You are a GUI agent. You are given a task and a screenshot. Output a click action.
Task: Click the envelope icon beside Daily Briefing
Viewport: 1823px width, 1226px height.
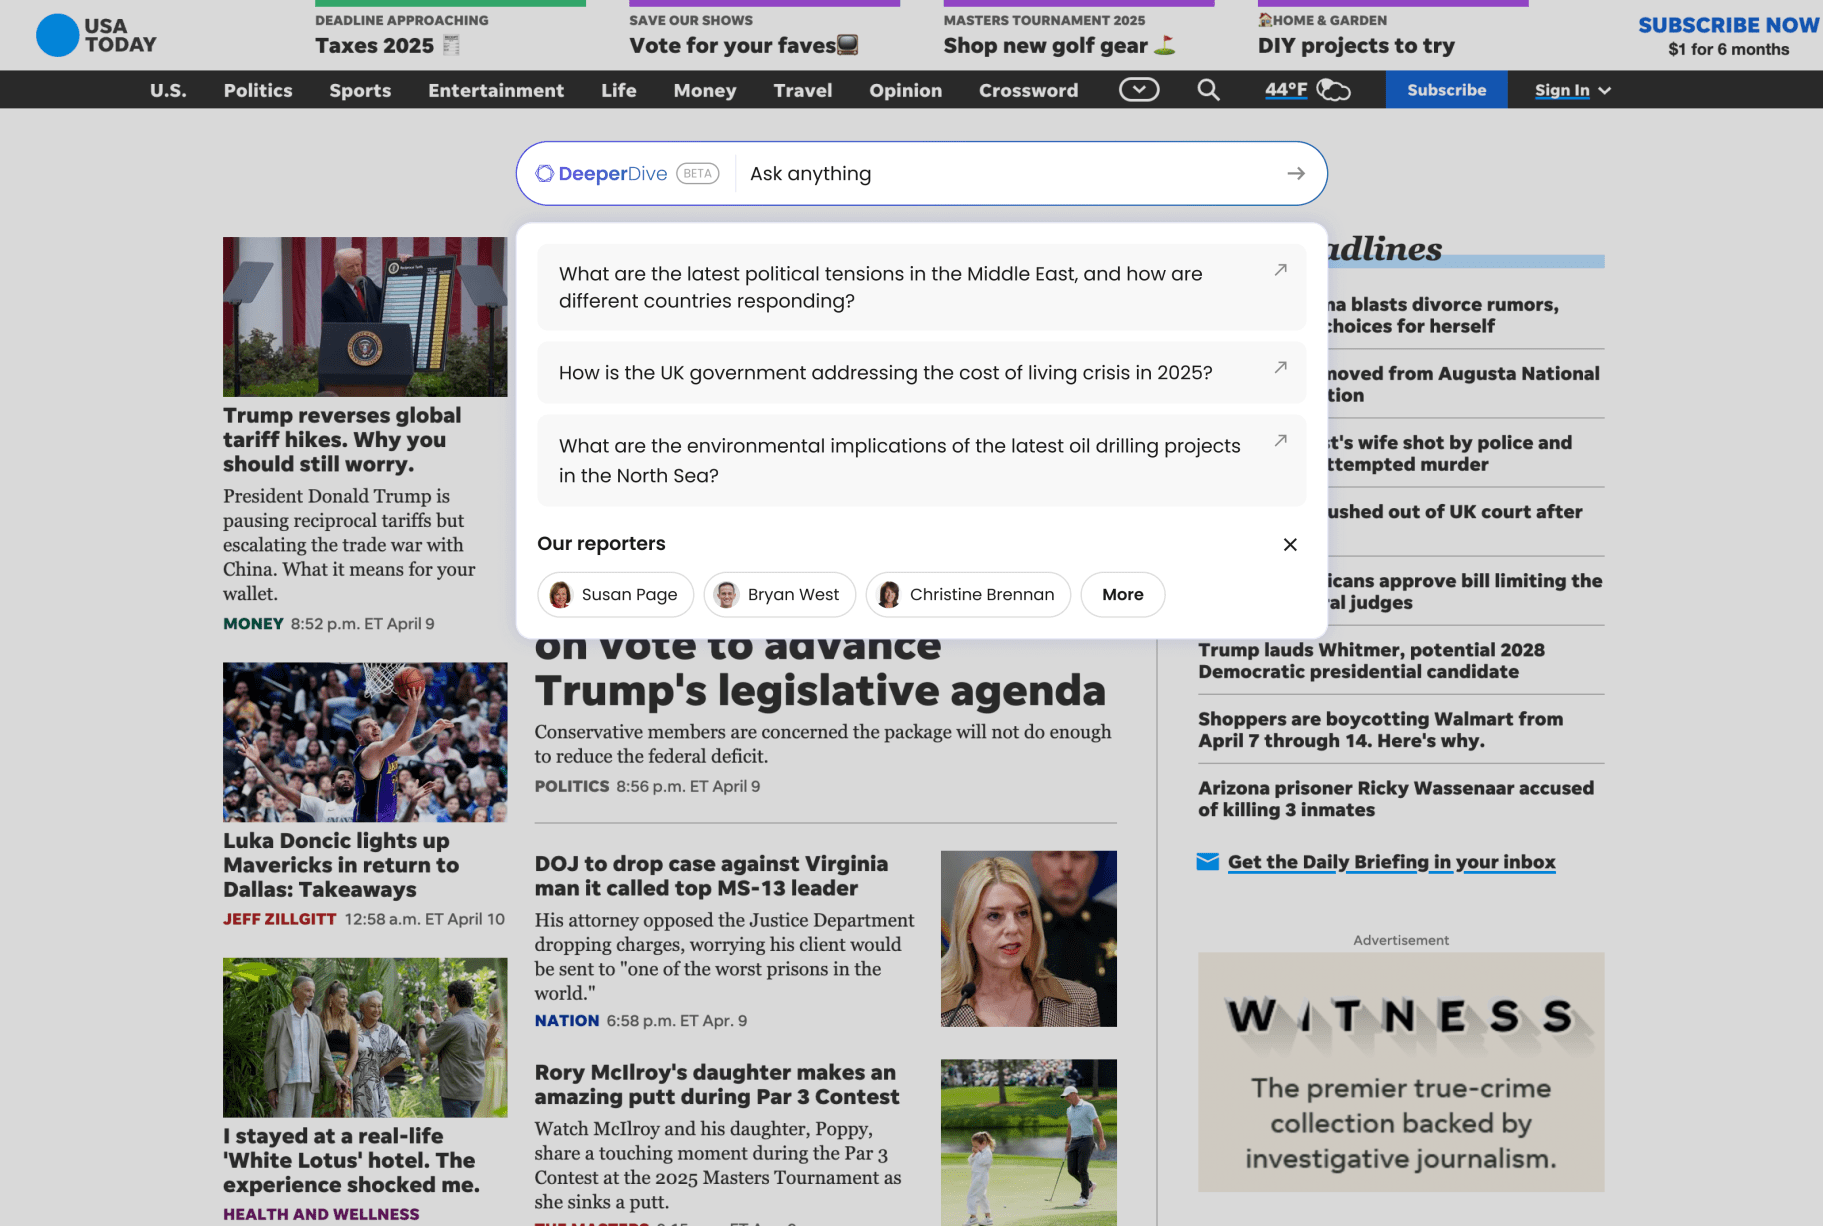click(1207, 861)
